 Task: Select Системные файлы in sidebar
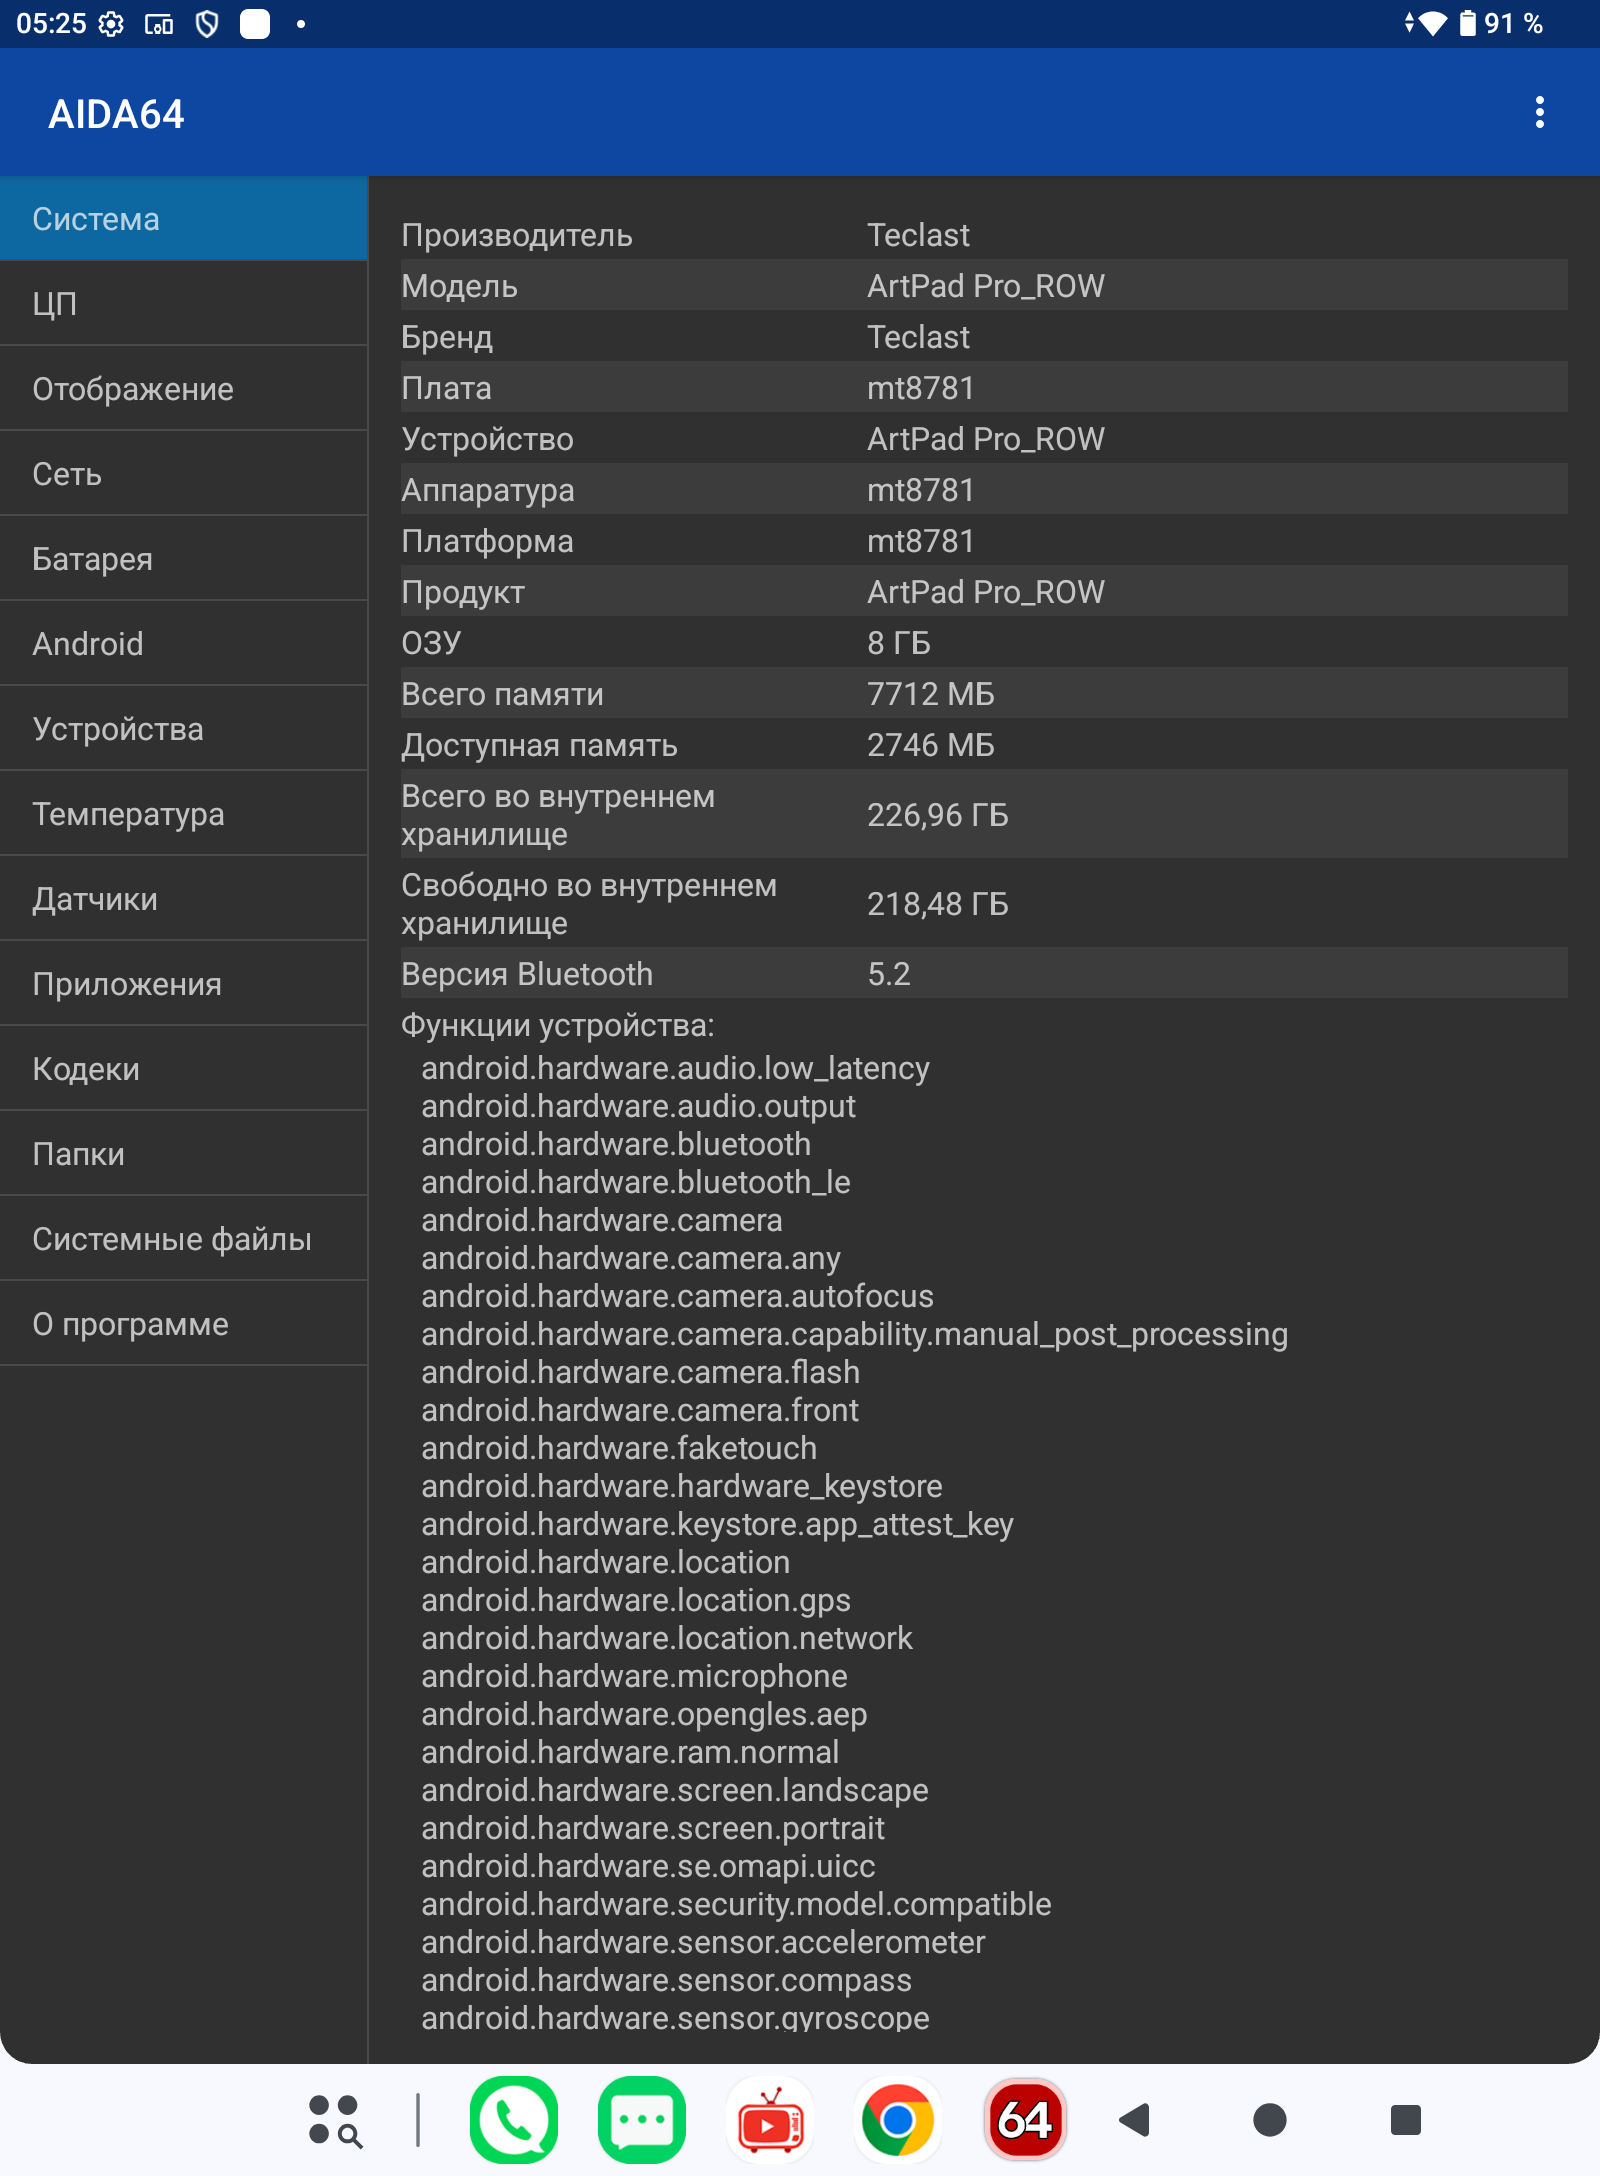point(184,1239)
